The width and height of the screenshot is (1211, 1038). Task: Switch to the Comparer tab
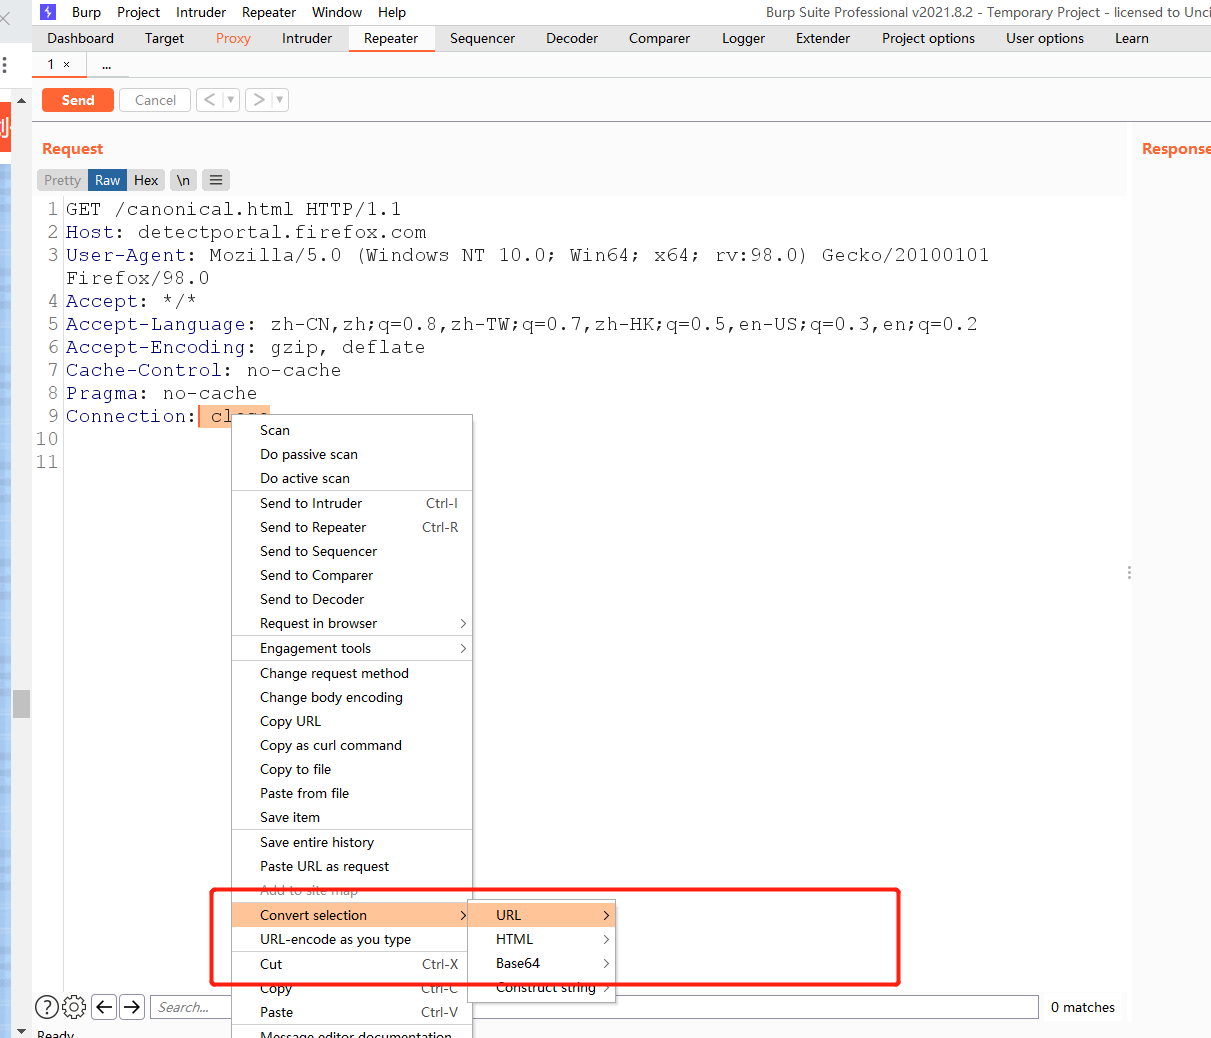[x=659, y=38]
